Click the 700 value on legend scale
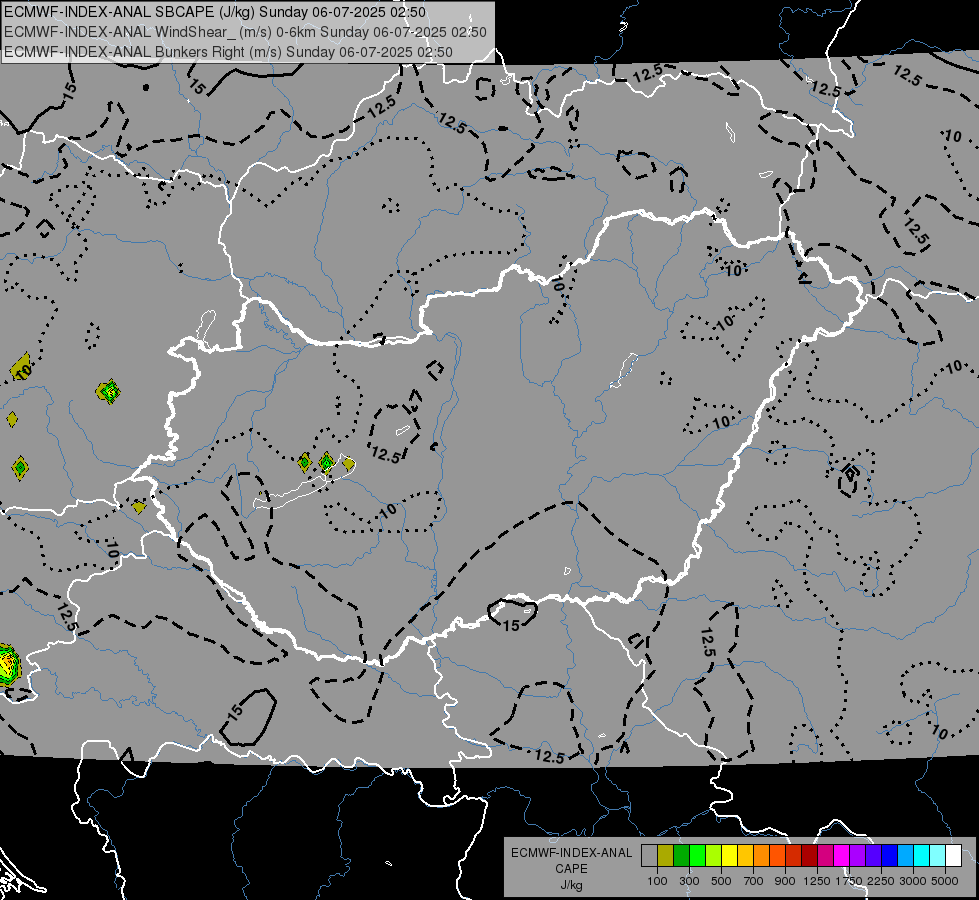The height and width of the screenshot is (900, 979). click(x=754, y=881)
